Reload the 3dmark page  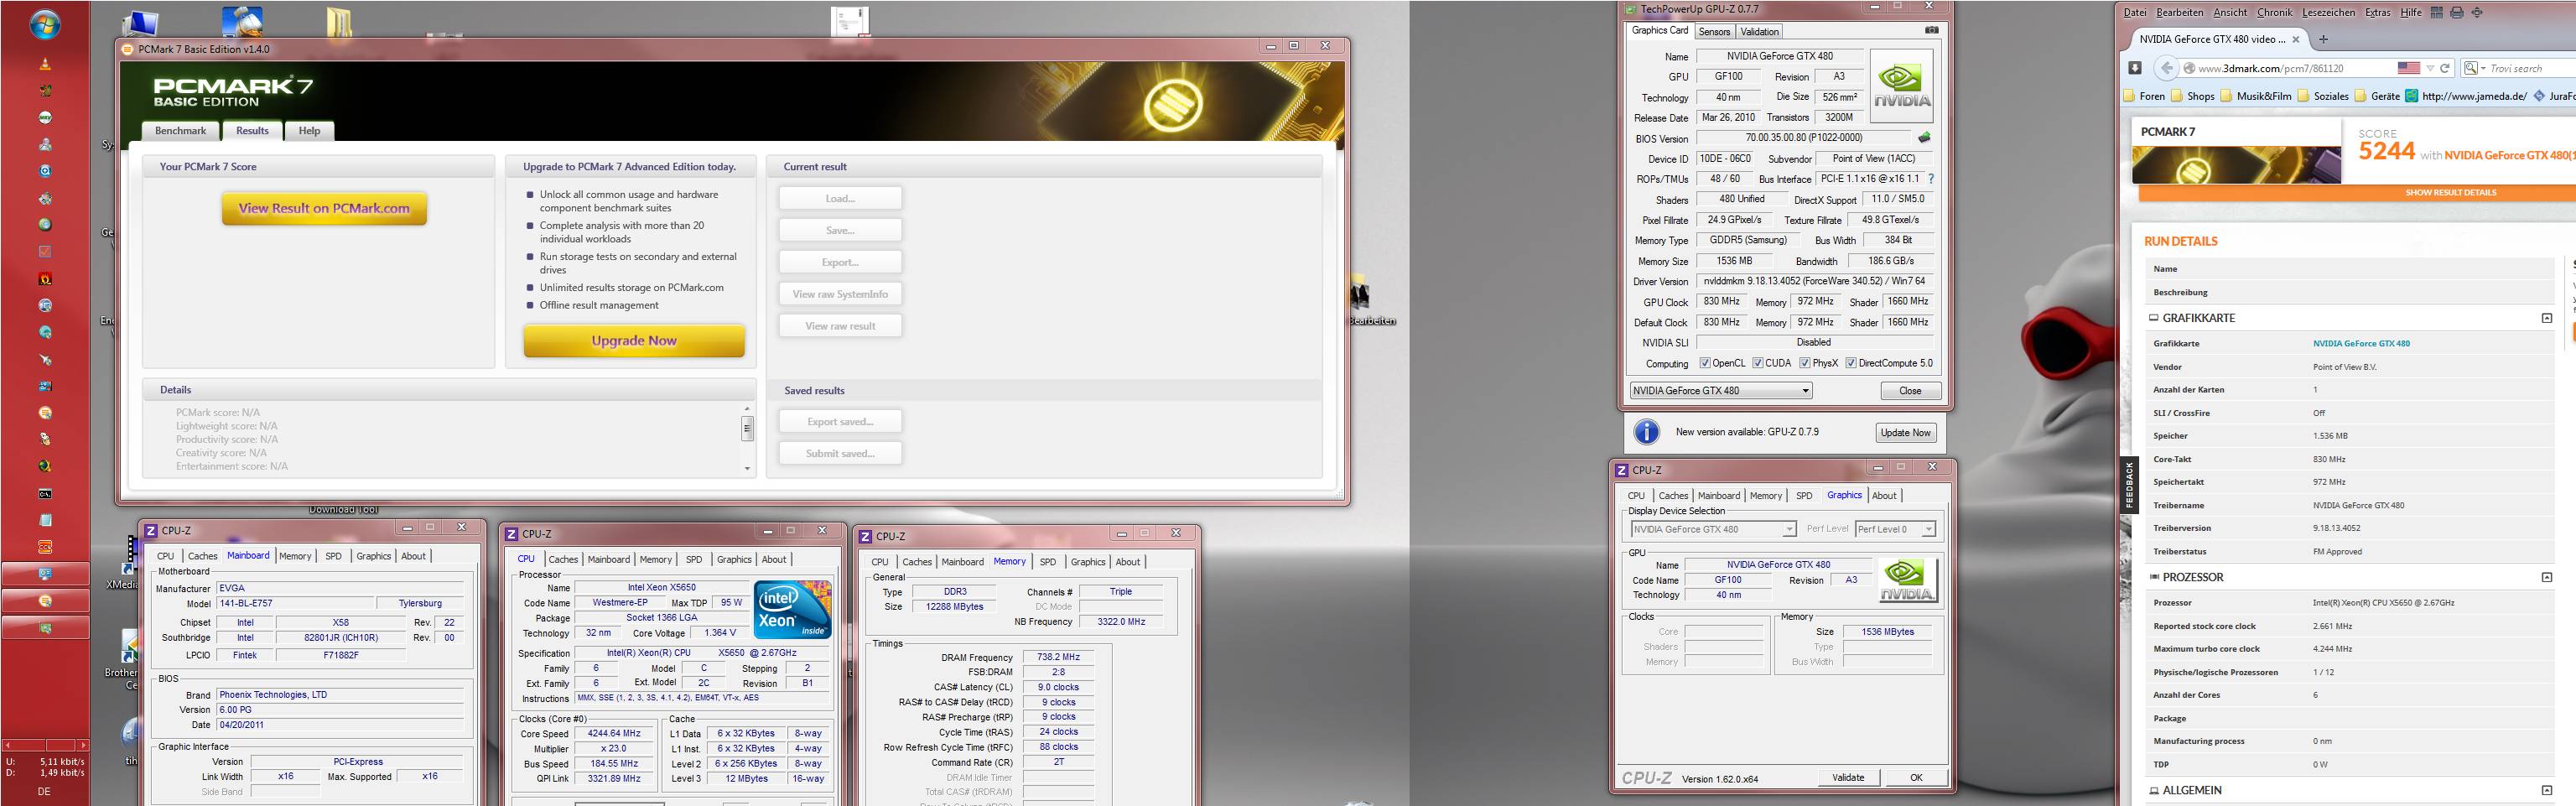(x=2444, y=68)
